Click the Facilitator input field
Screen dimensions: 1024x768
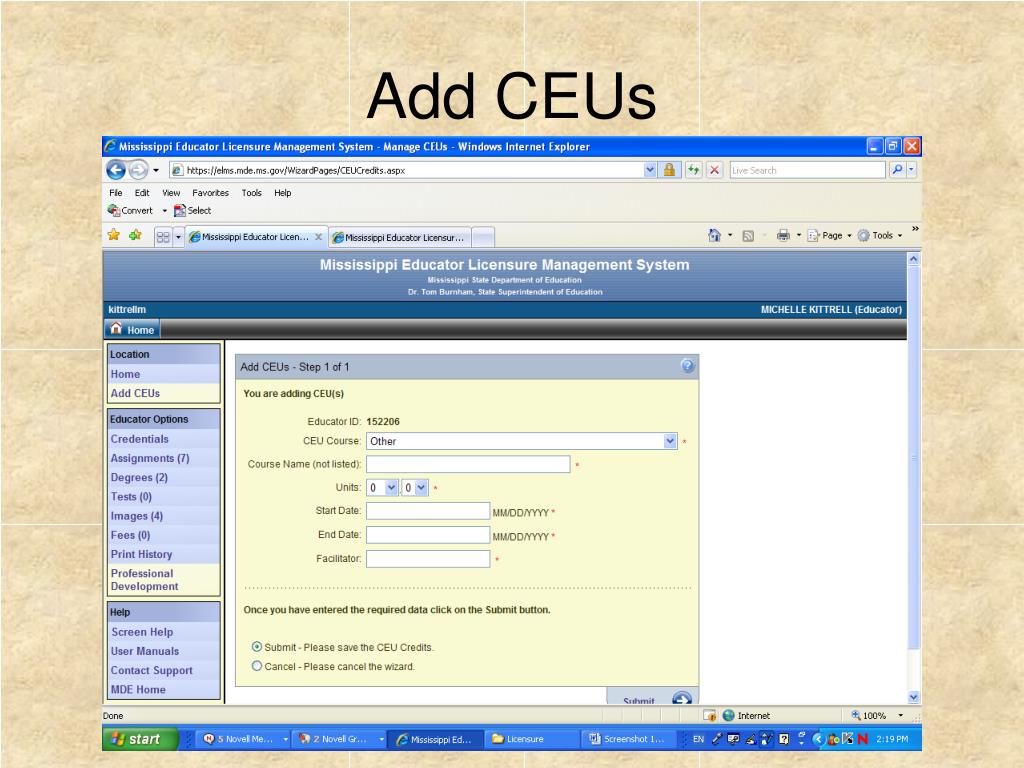[x=428, y=558]
